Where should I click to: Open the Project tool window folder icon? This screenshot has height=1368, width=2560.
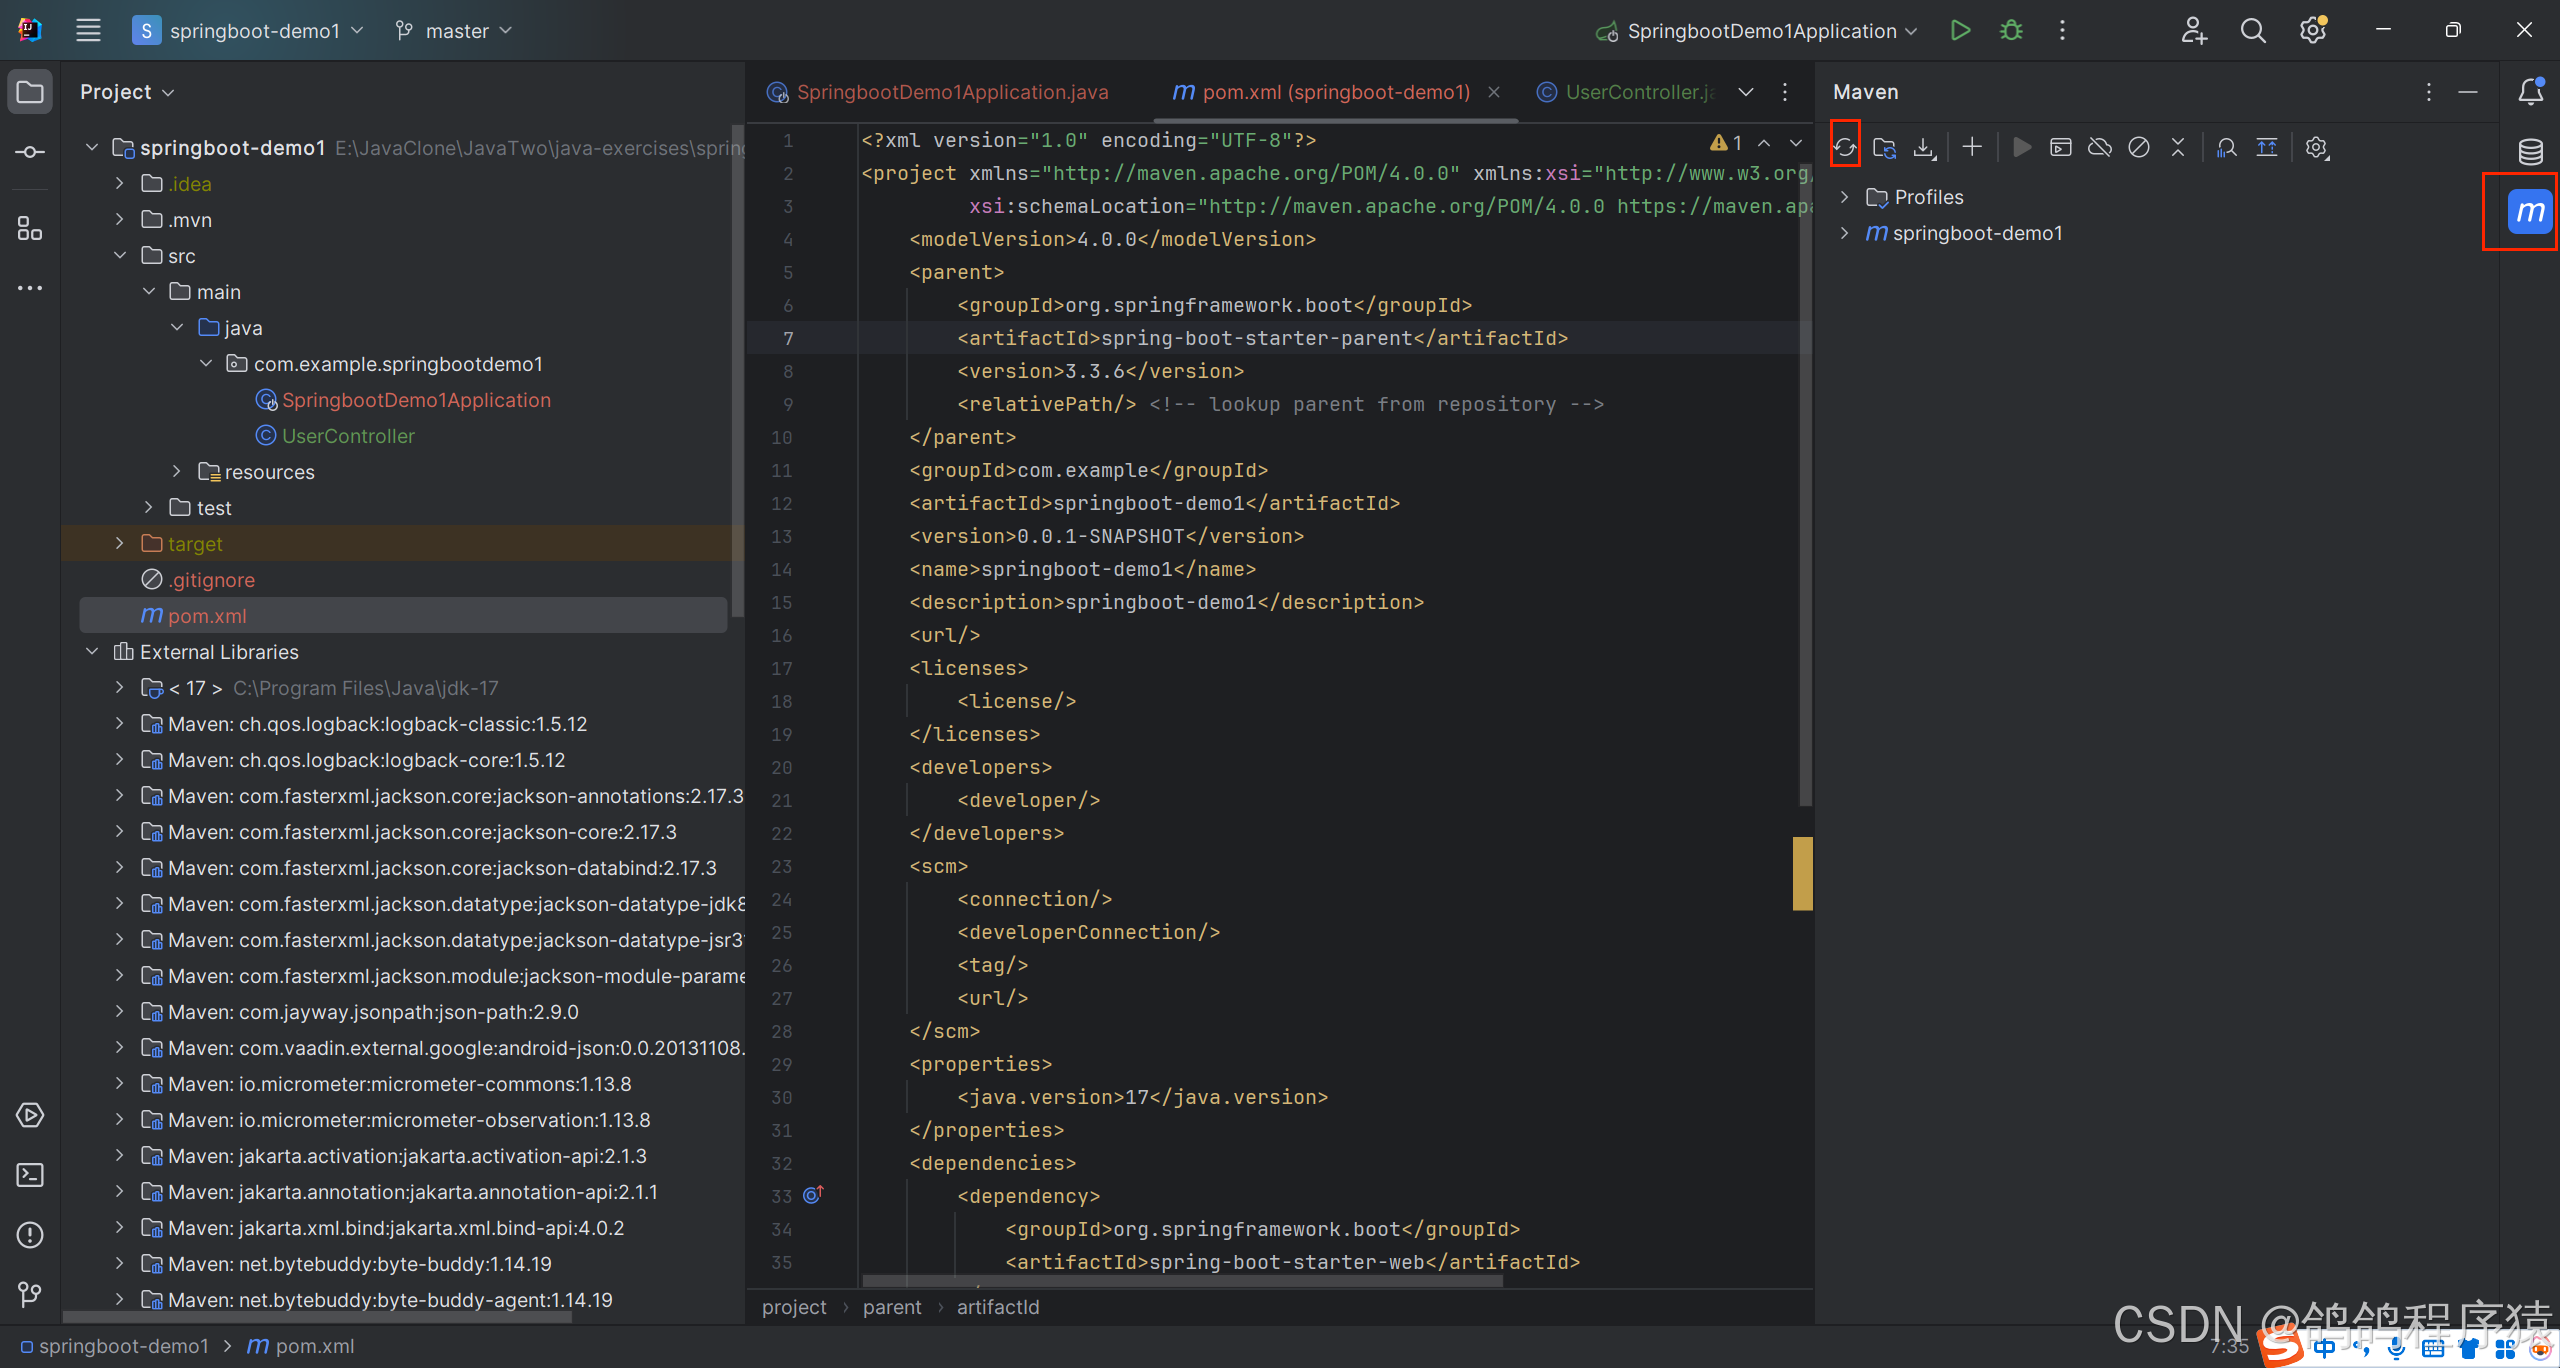[x=30, y=92]
